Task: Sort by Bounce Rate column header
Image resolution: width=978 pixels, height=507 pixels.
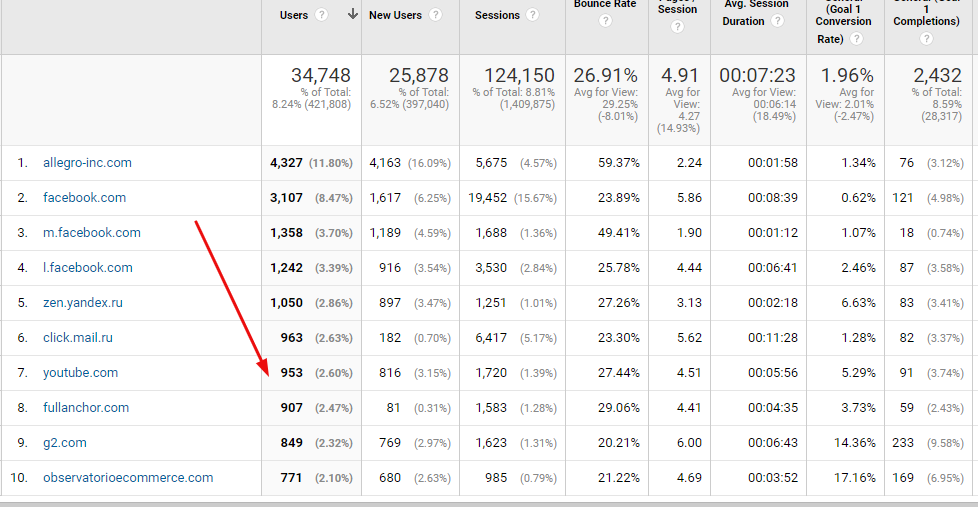Action: pyautogui.click(x=605, y=4)
